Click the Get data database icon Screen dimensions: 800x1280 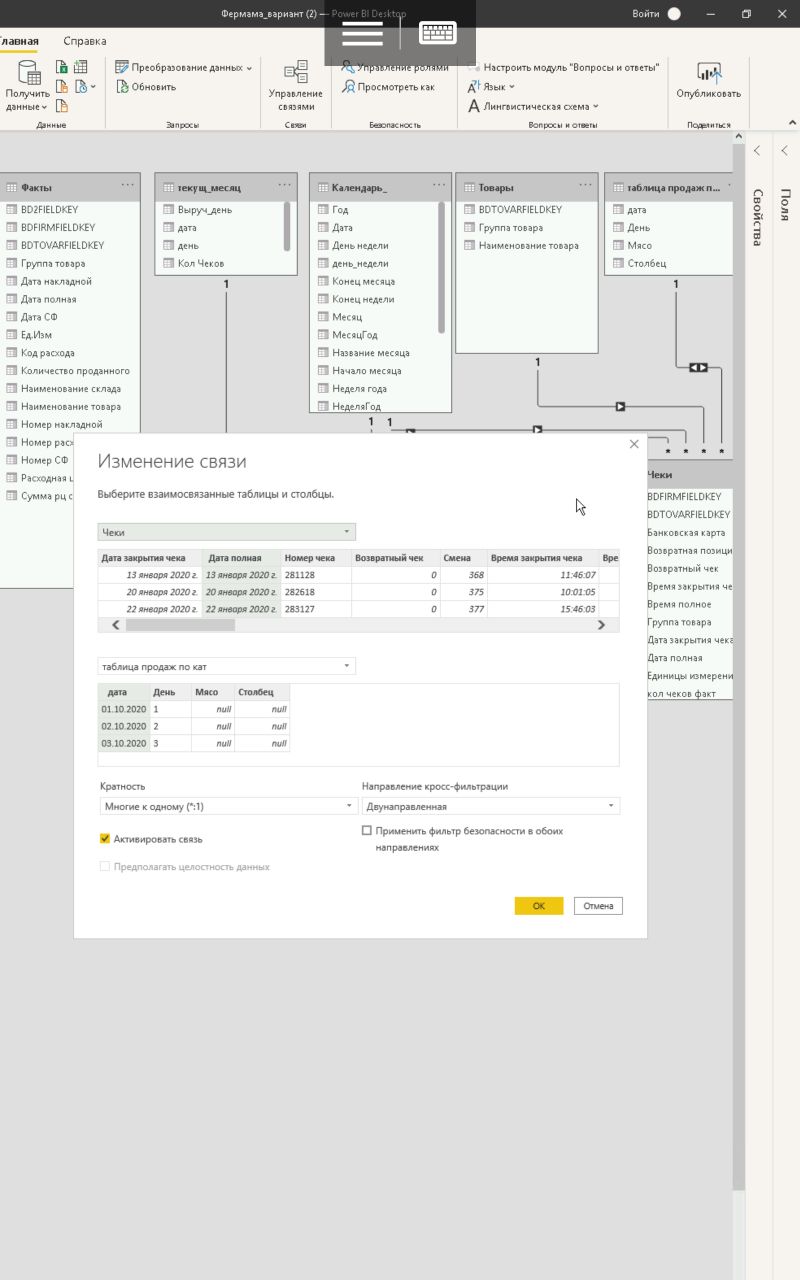point(29,72)
